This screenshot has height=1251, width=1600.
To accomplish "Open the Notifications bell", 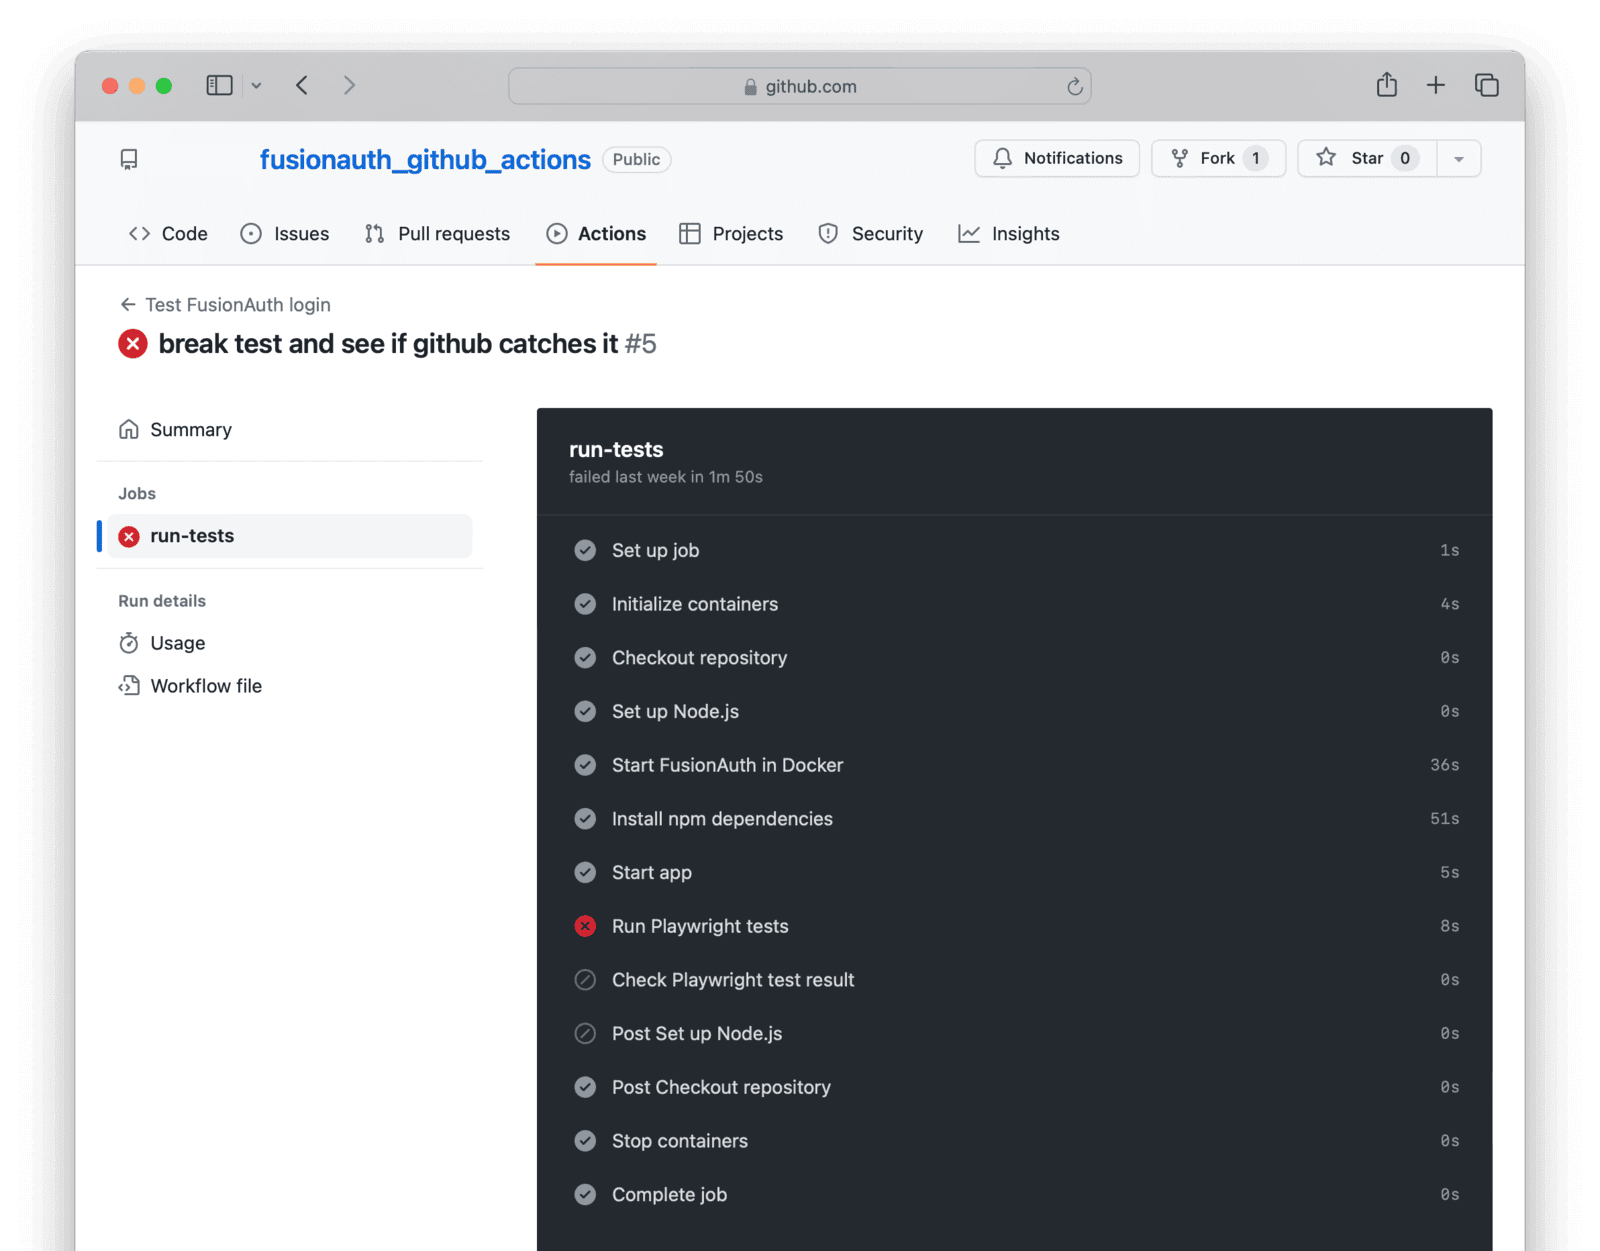I will point(1002,158).
